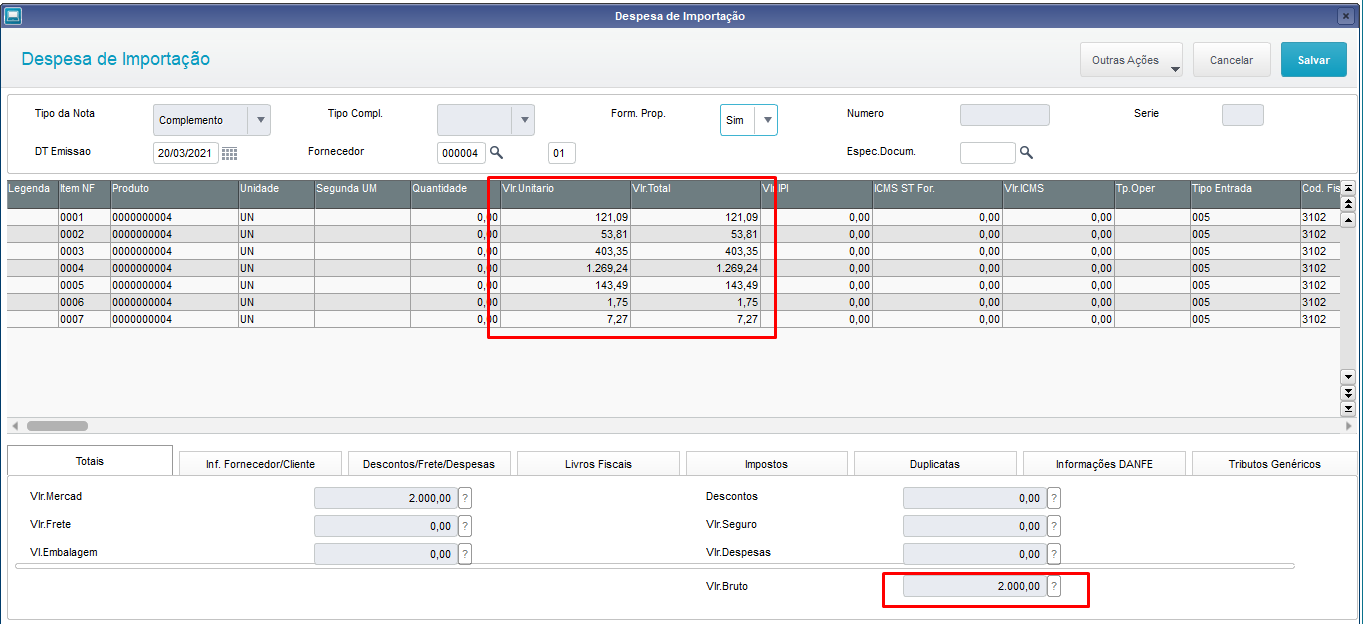Jump to last grid row with bottom arrow

tap(1348, 408)
